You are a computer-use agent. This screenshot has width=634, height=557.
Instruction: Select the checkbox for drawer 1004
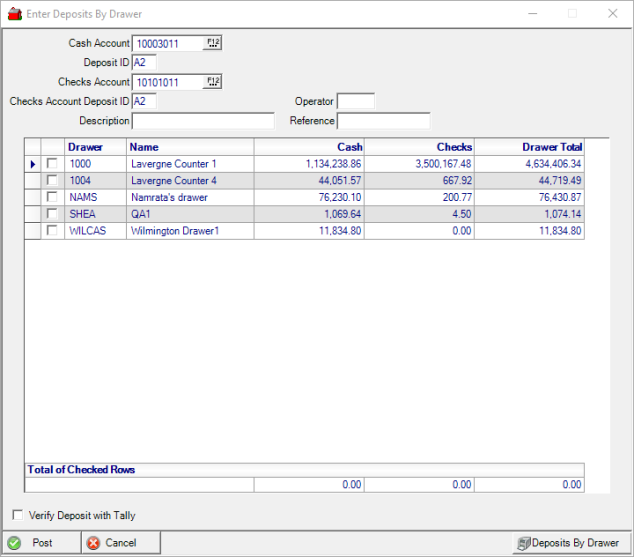(52, 181)
